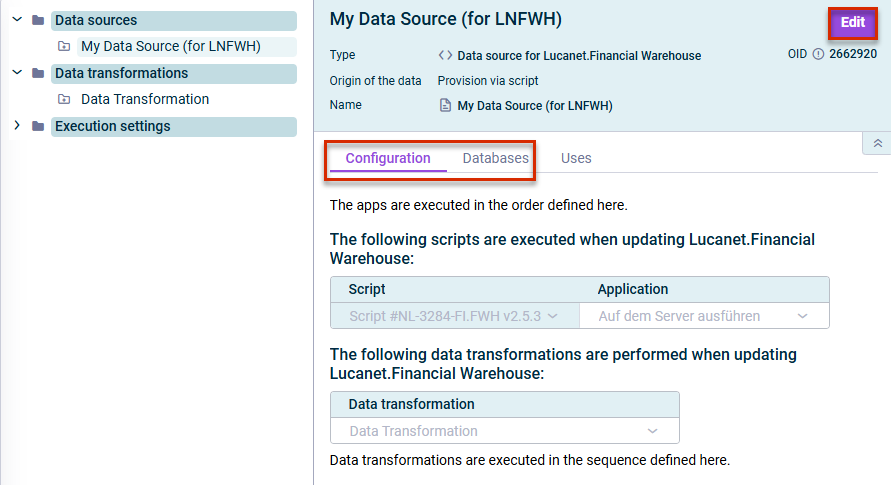Image resolution: width=891 pixels, height=485 pixels.
Task: Select the Data transformations folder label
Action: click(x=173, y=73)
